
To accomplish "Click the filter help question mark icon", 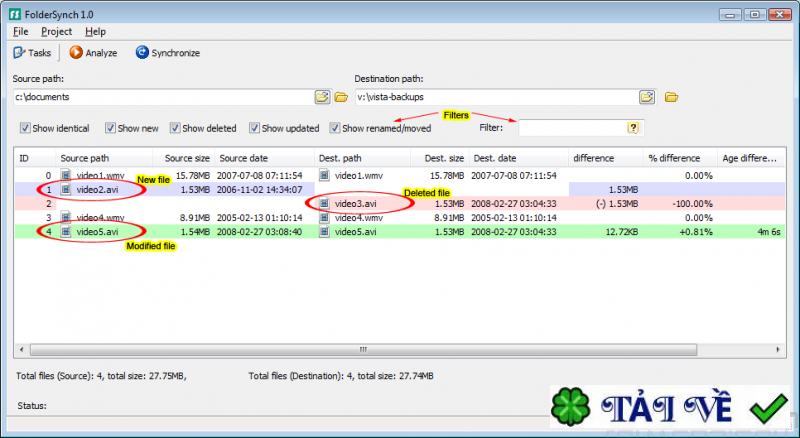I will 633,128.
